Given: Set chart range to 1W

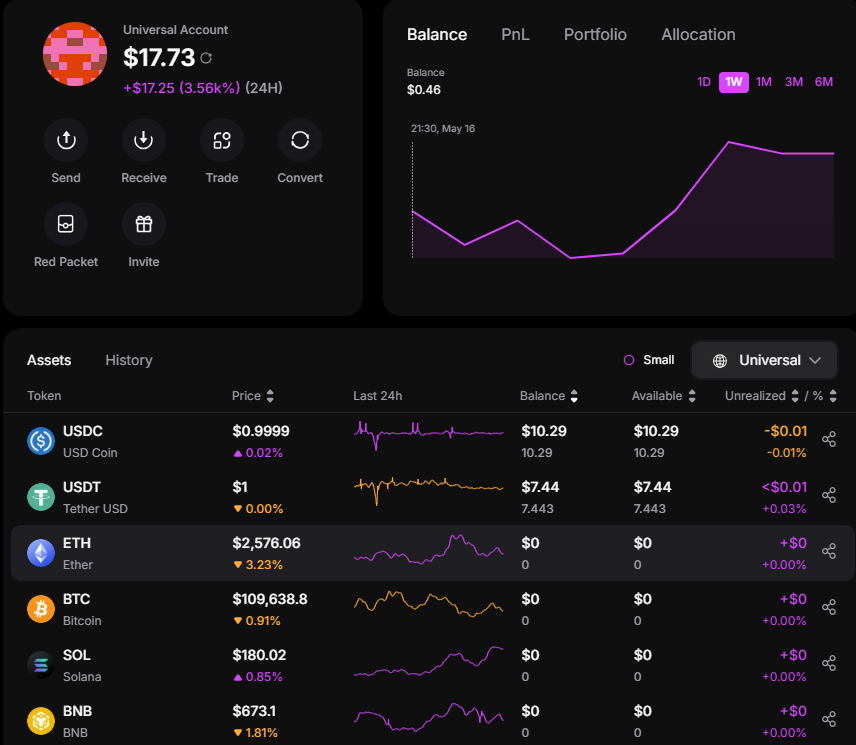Looking at the screenshot, I should 734,82.
